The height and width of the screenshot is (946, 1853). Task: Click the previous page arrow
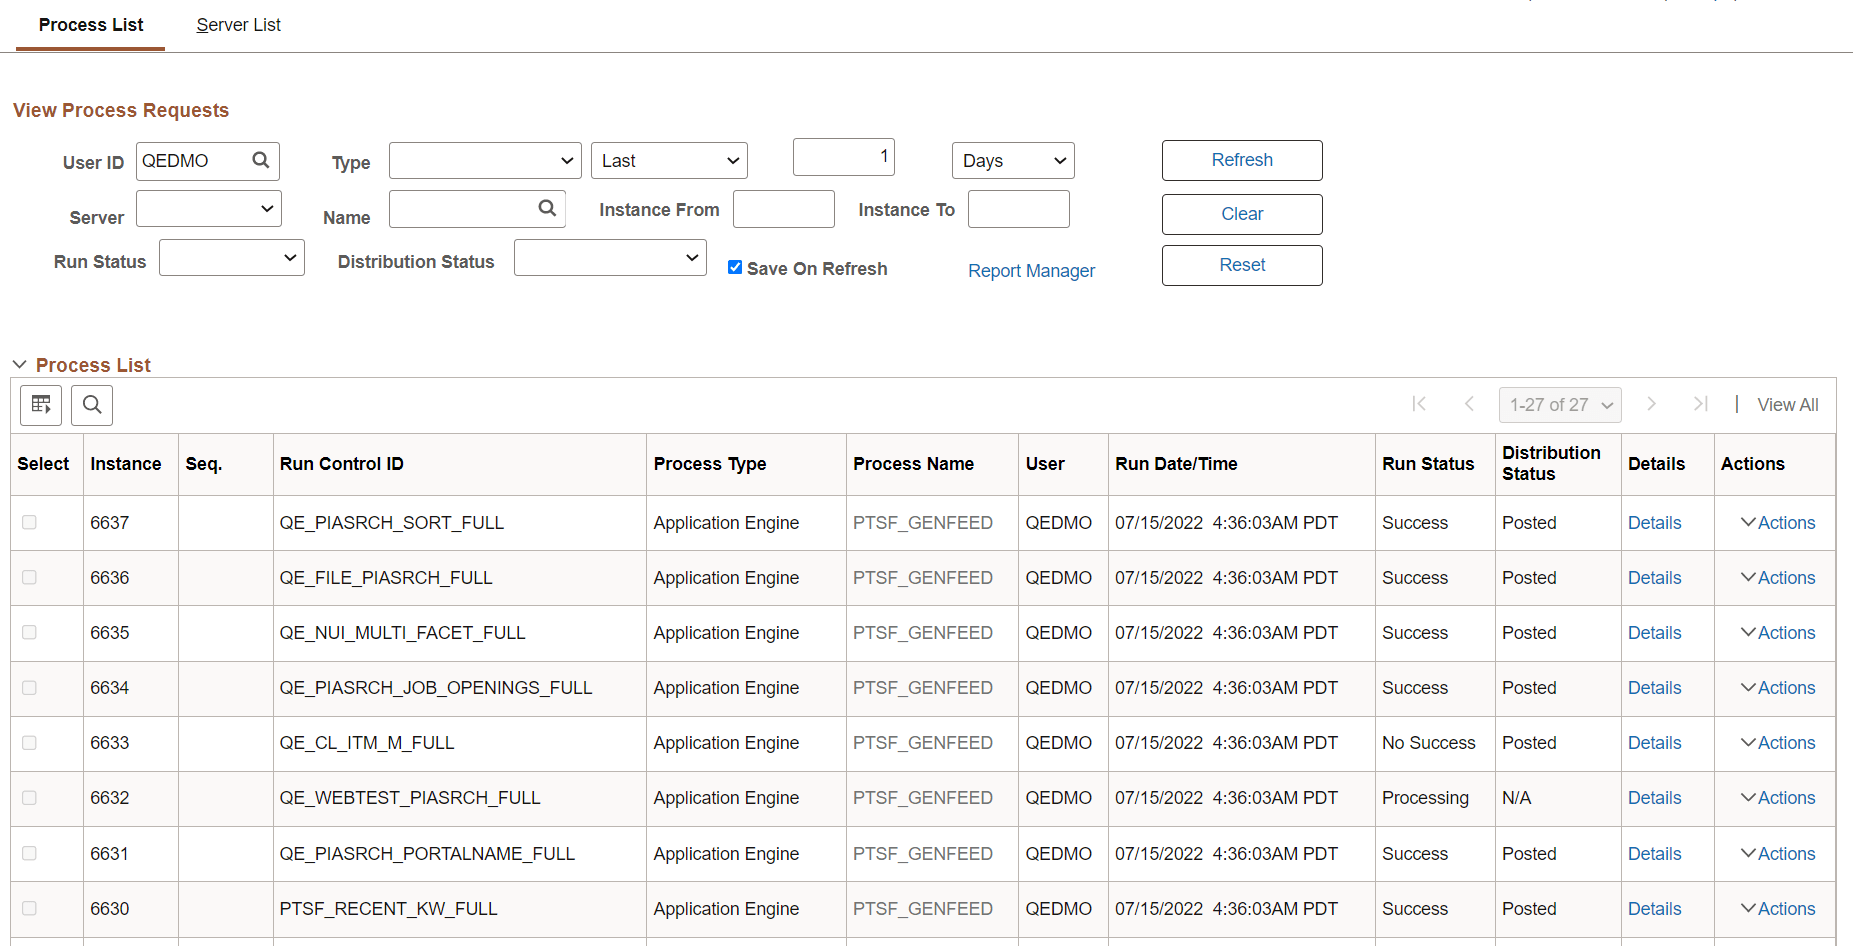point(1469,404)
